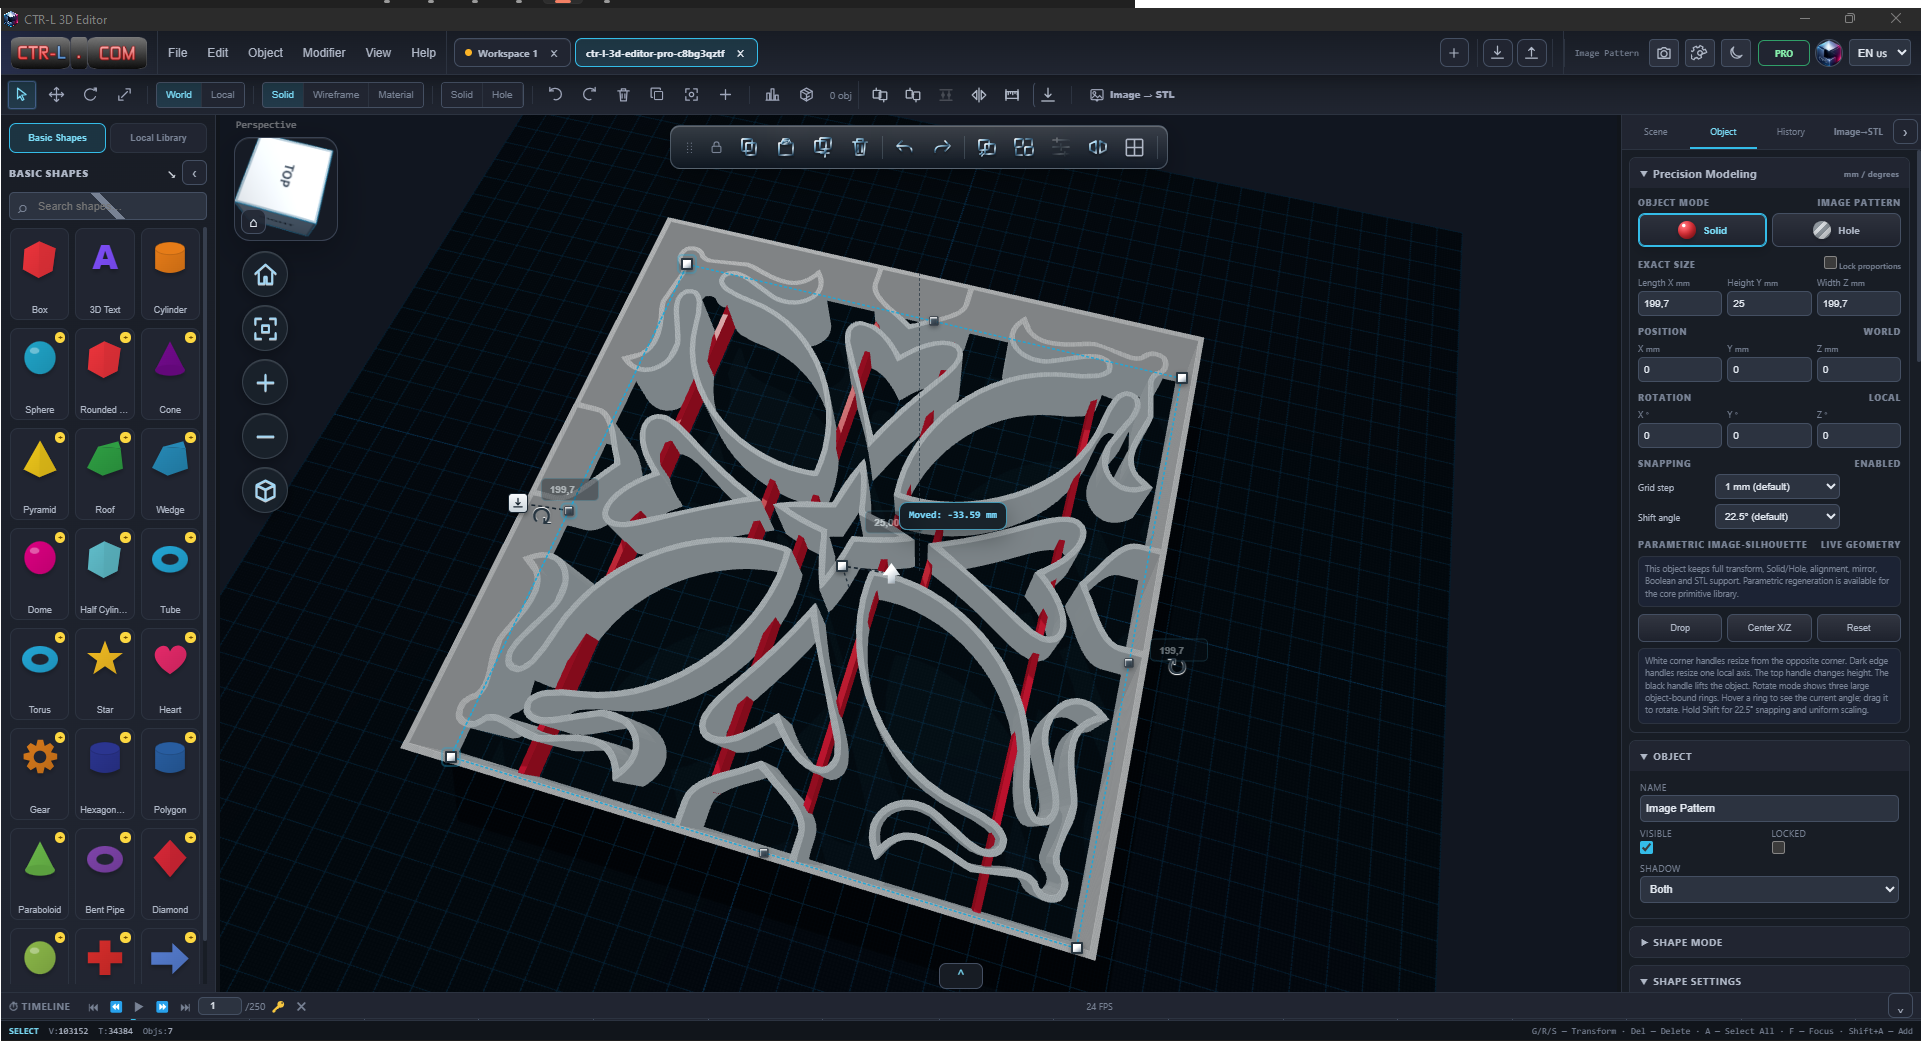The image size is (1921, 1041).
Task: Toggle the isometric cube view button
Action: [x=265, y=491]
